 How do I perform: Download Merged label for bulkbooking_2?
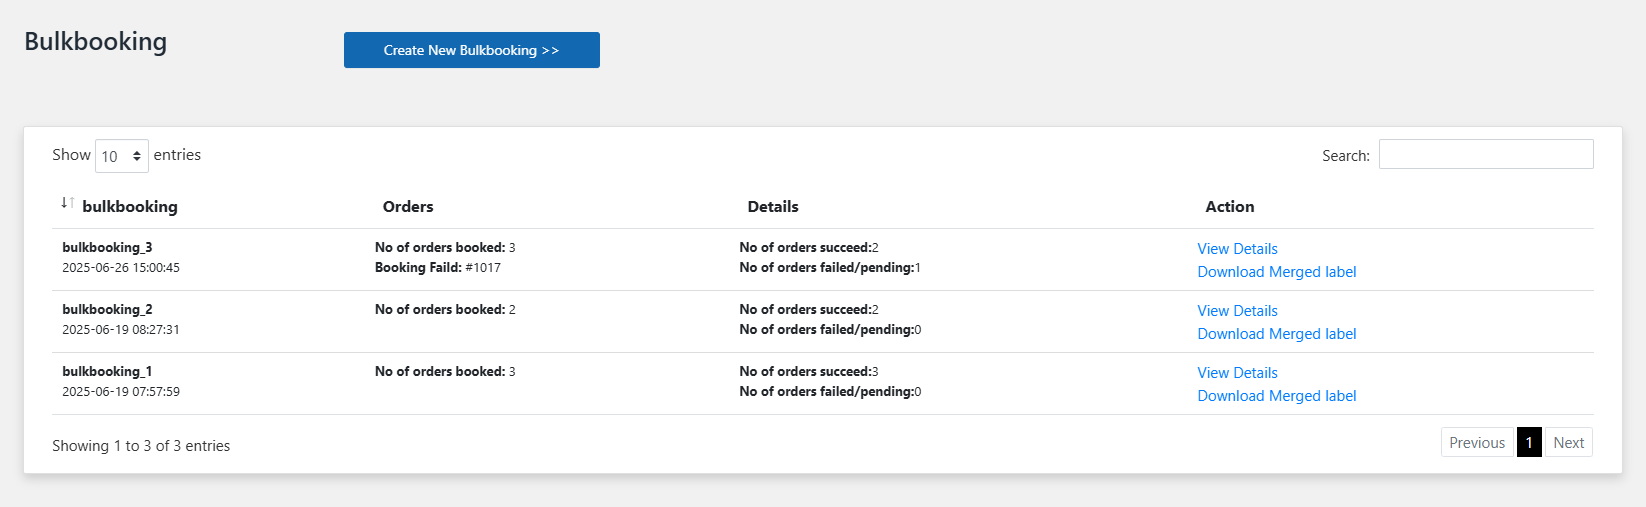coord(1277,334)
